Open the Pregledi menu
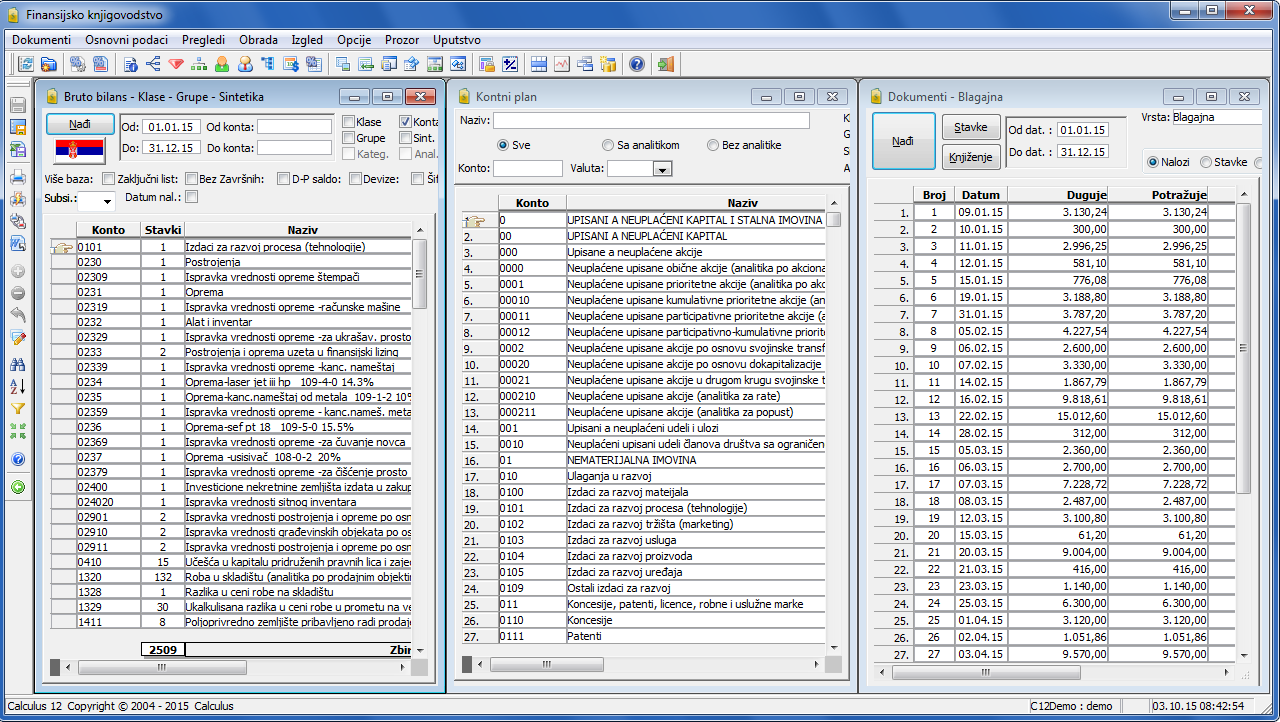This screenshot has height=722, width=1280. [203, 40]
